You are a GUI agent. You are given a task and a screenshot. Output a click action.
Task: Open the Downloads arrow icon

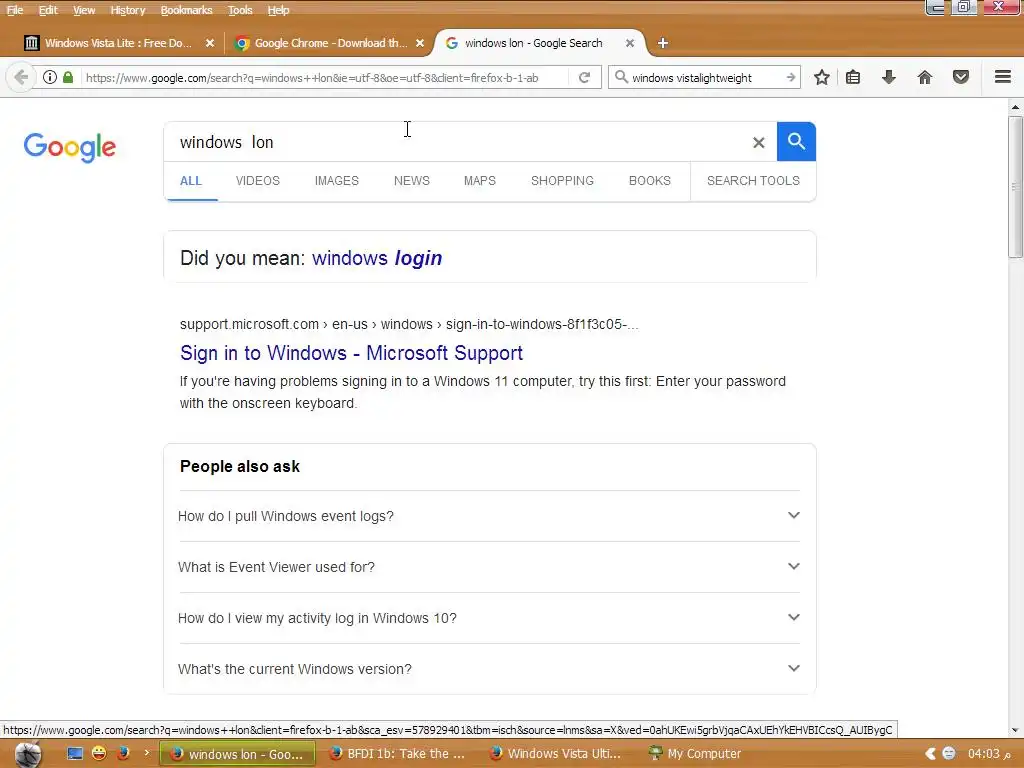point(888,78)
